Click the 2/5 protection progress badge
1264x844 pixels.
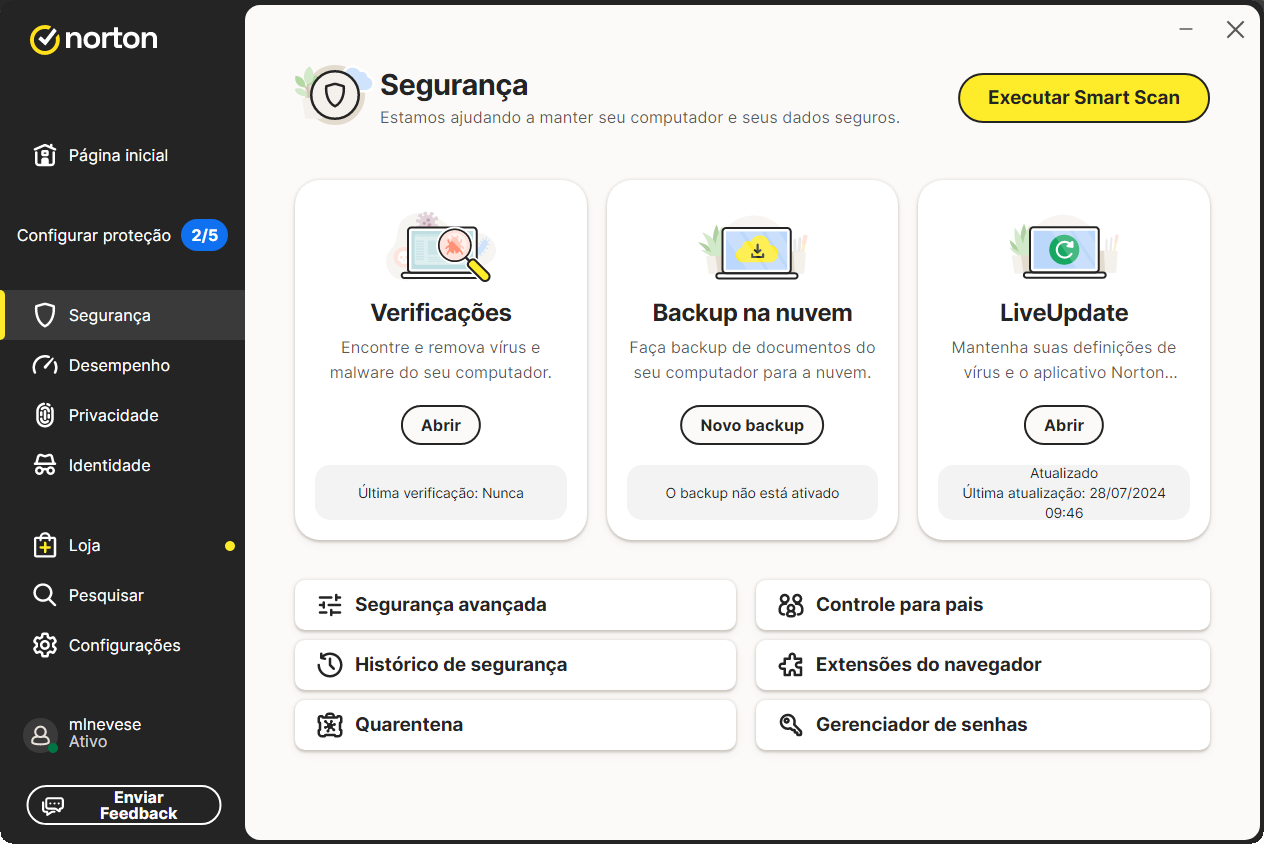(204, 236)
